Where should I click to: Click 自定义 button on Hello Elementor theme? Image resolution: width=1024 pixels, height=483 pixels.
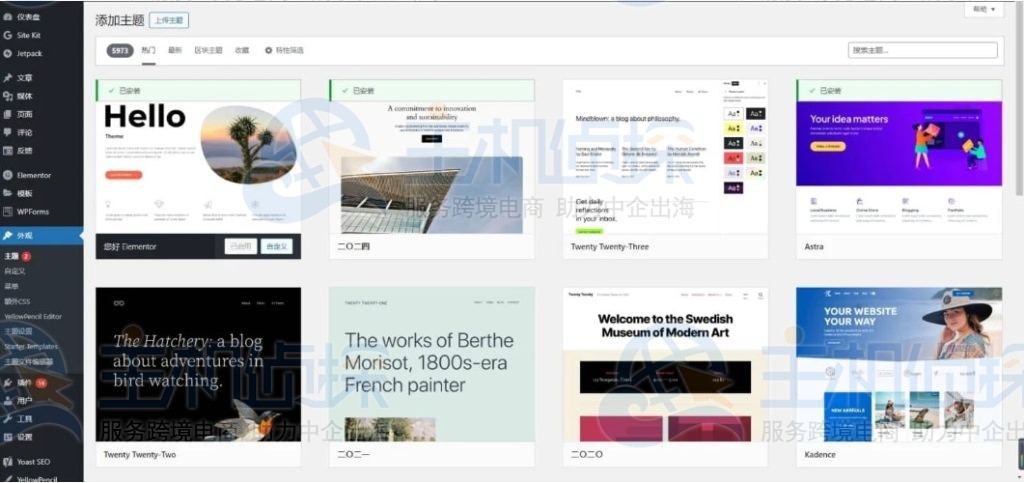pos(275,246)
